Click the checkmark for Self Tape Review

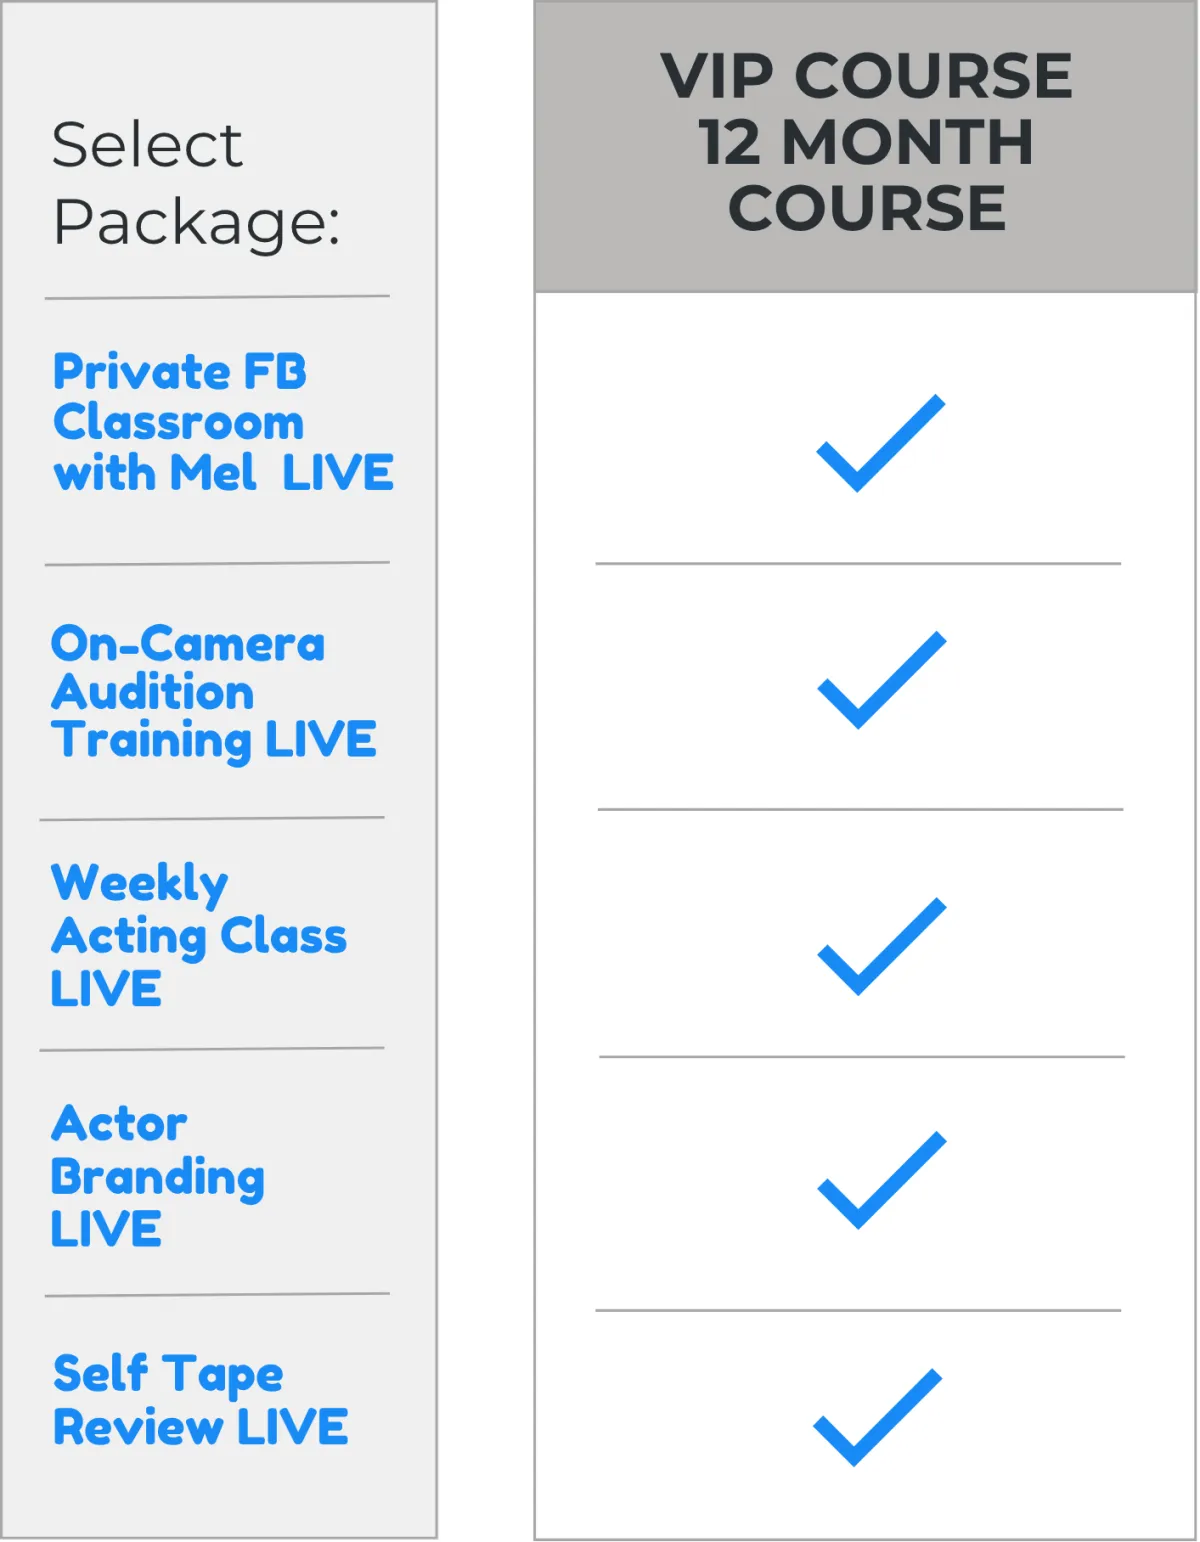pyautogui.click(x=878, y=1417)
